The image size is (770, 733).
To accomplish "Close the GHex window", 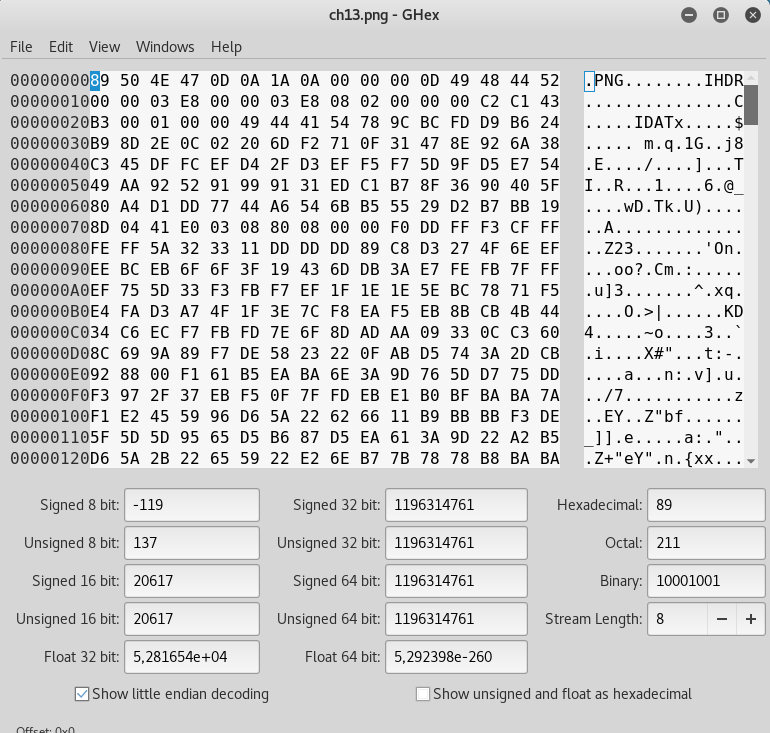I will pos(750,15).
